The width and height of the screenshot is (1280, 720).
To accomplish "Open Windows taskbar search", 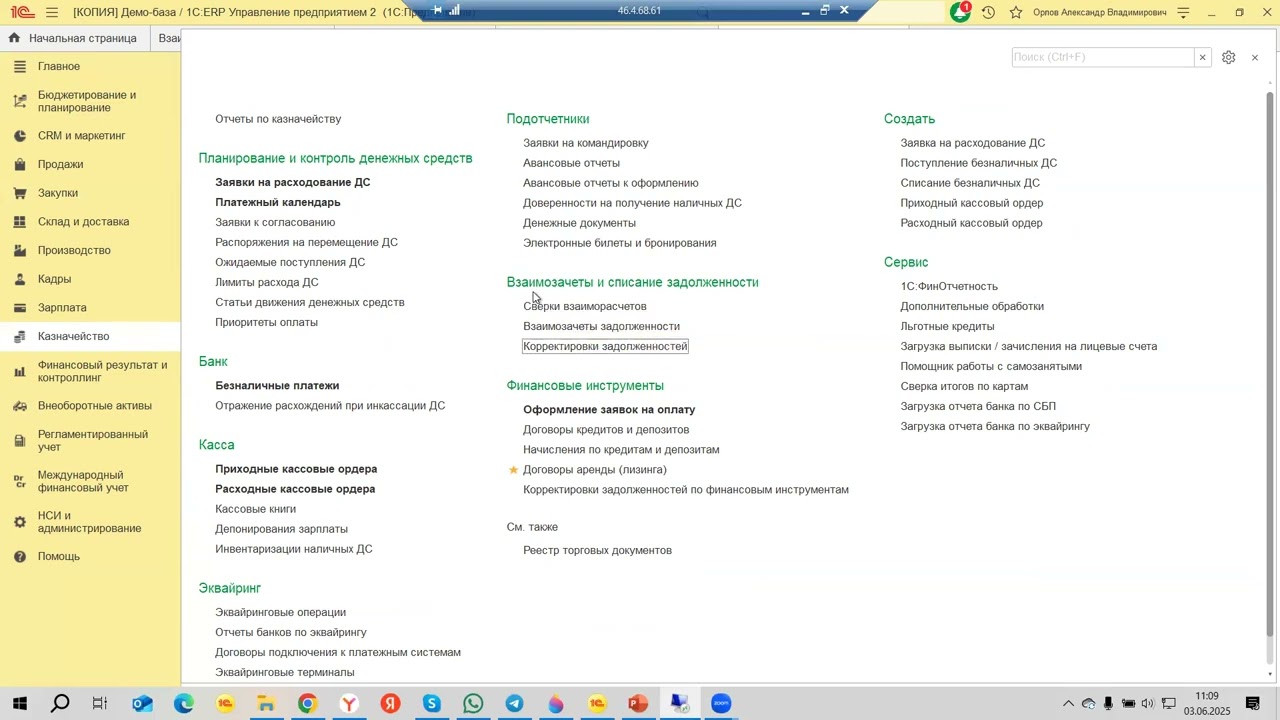I will pyautogui.click(x=60, y=704).
